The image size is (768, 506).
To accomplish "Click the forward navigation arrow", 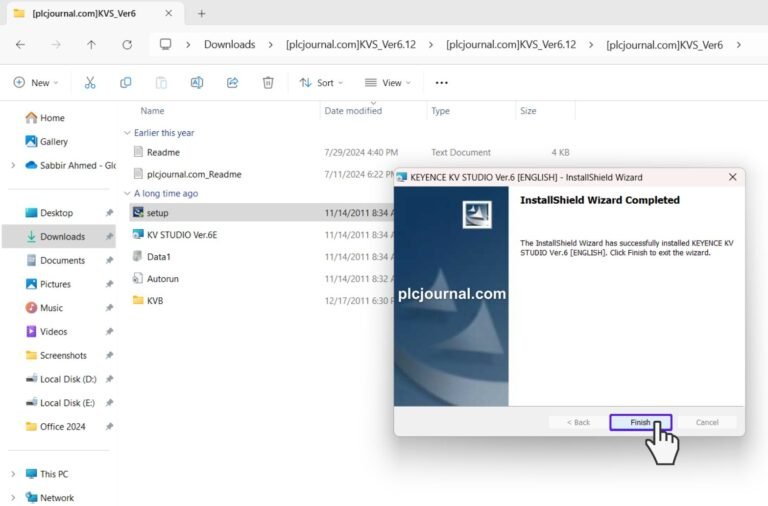I will point(56,45).
